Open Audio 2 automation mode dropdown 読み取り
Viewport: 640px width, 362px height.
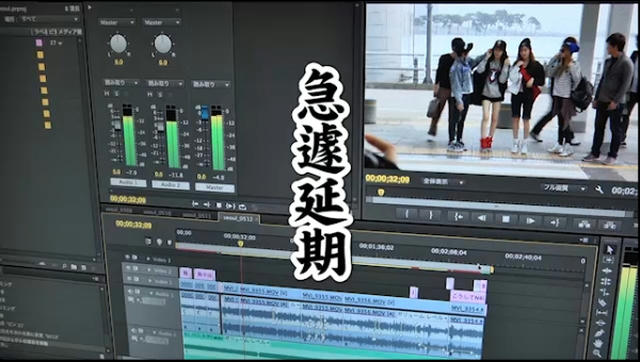coord(165,83)
